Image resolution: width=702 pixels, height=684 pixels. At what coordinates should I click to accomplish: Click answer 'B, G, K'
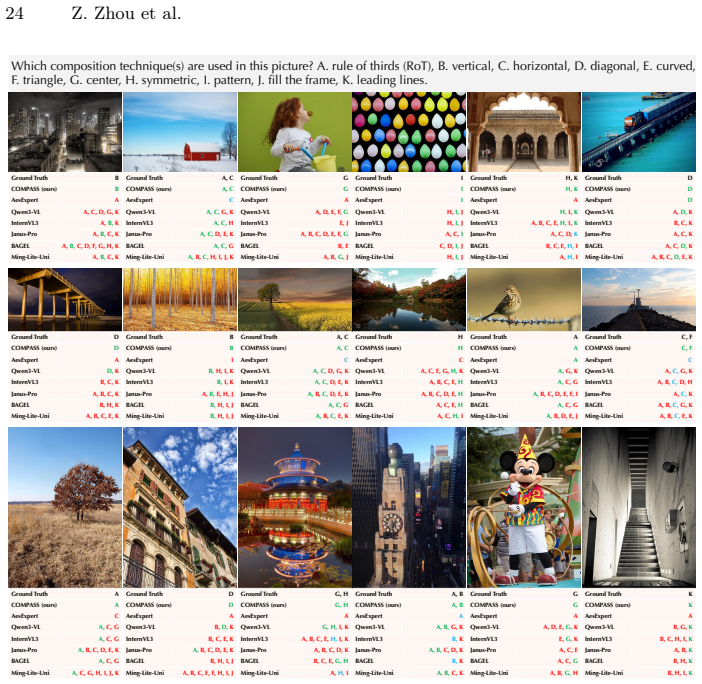click(x=683, y=627)
